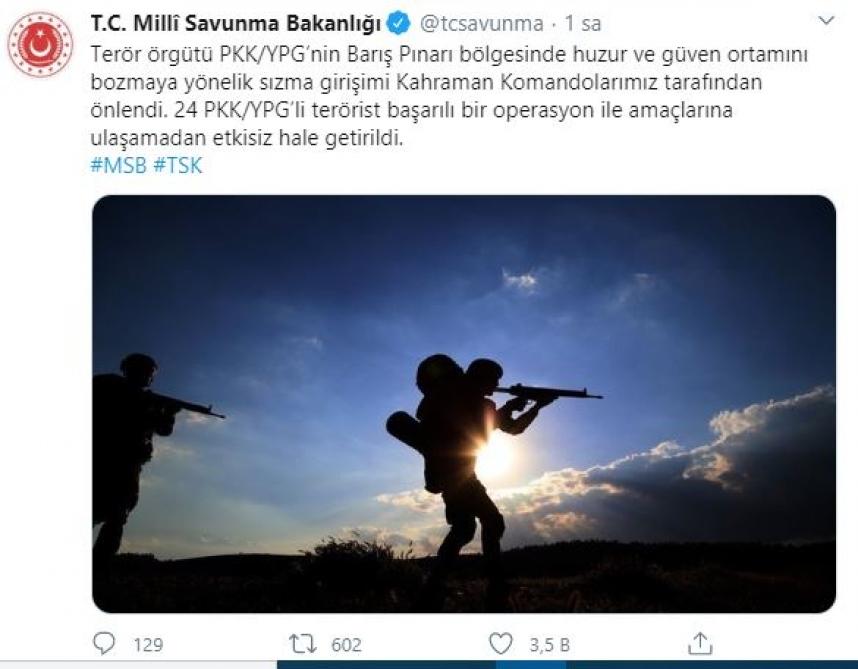Viewport: 858px width, 669px height.
Task: Click the 602 retweets count
Action: point(346,644)
